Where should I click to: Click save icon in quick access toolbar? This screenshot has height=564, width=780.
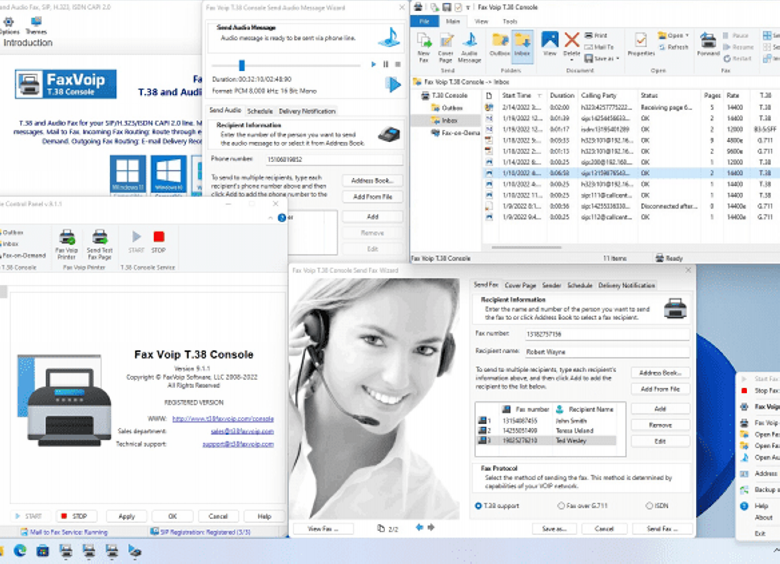click(447, 7)
